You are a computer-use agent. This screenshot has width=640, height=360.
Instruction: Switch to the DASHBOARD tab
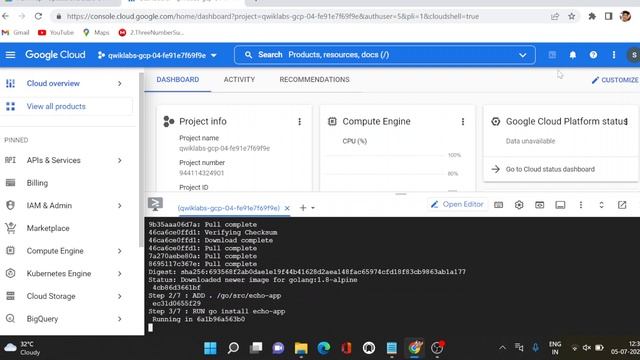click(x=178, y=80)
